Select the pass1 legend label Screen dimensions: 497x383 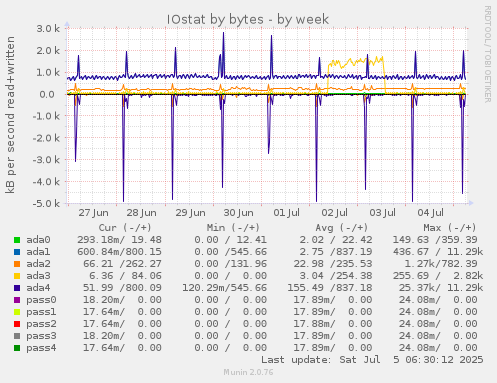coord(41,312)
